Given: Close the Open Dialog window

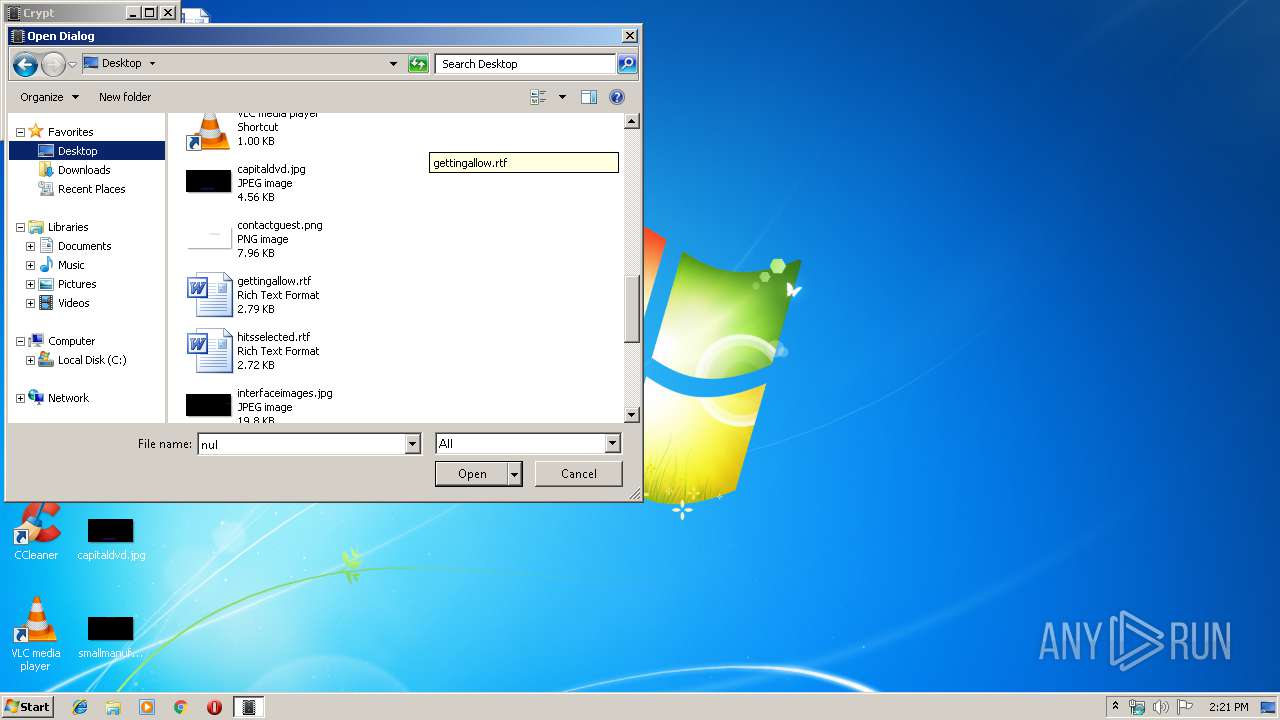Looking at the screenshot, I should click(x=629, y=36).
